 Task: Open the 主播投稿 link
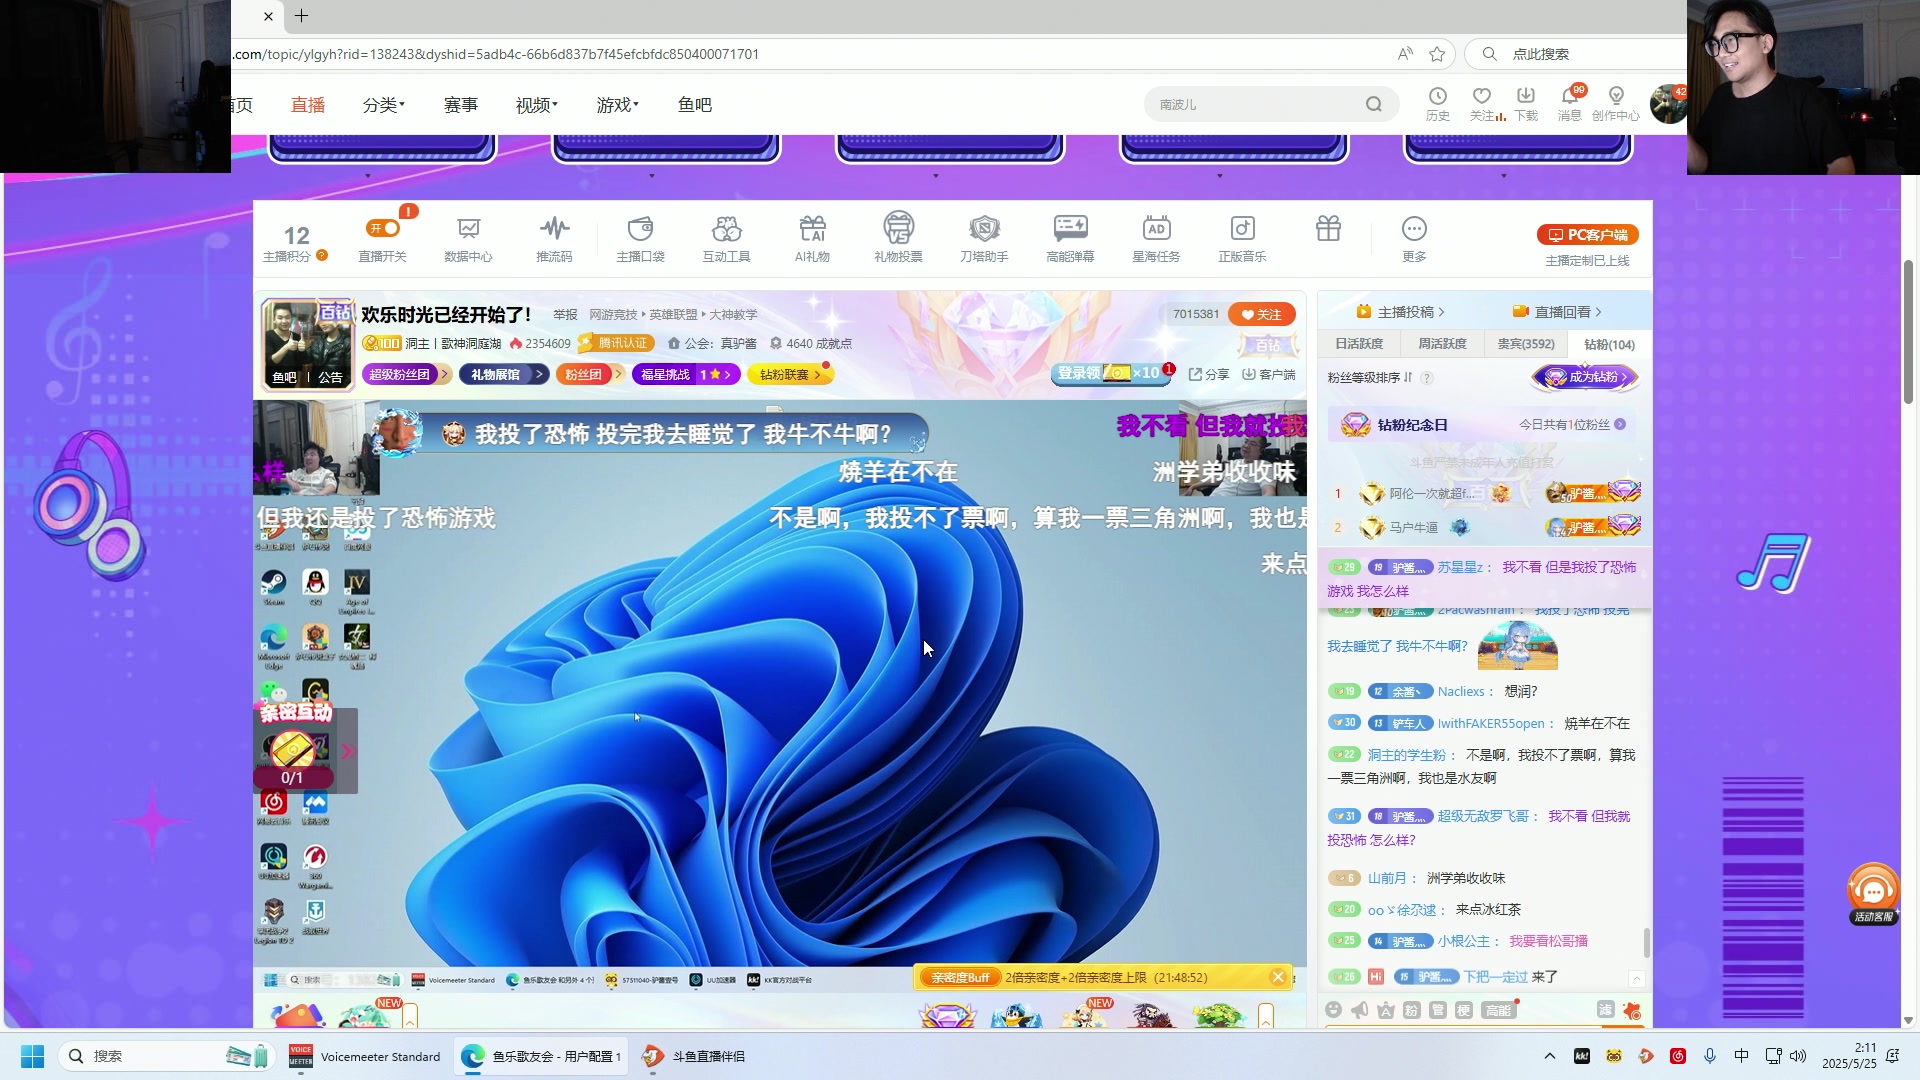tap(1401, 312)
